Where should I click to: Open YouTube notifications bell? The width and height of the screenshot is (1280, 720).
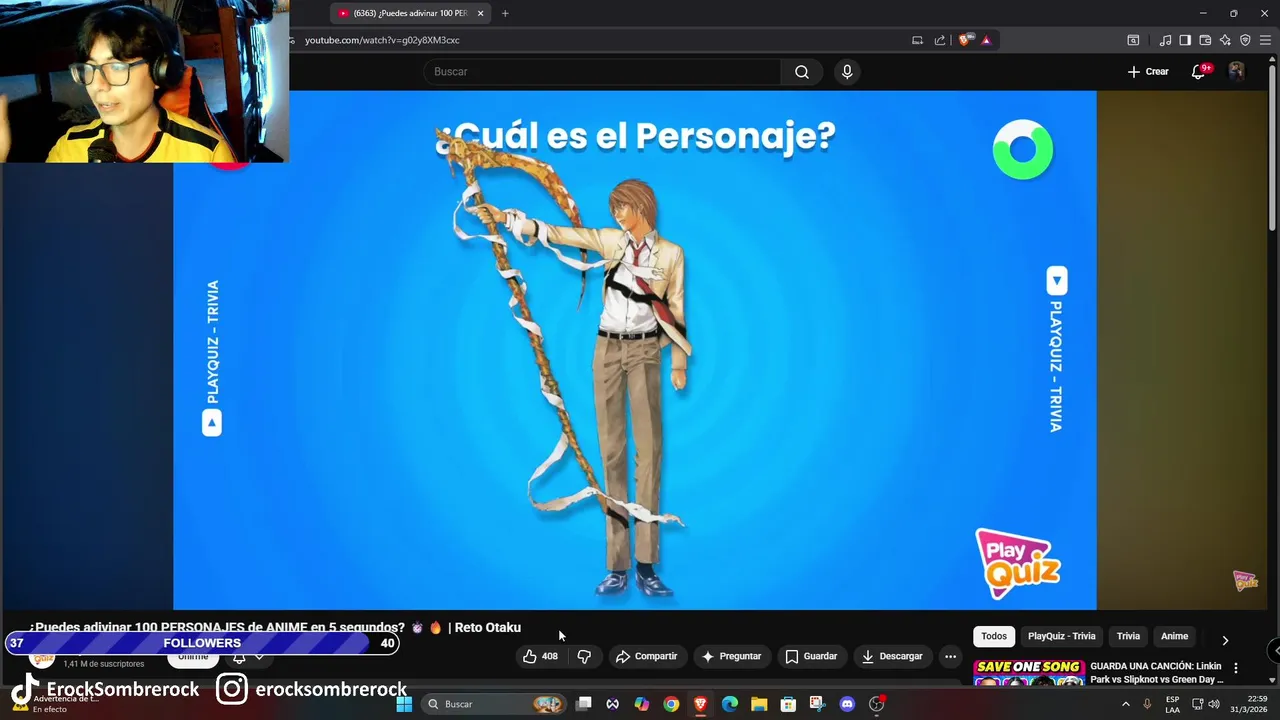click(1199, 72)
